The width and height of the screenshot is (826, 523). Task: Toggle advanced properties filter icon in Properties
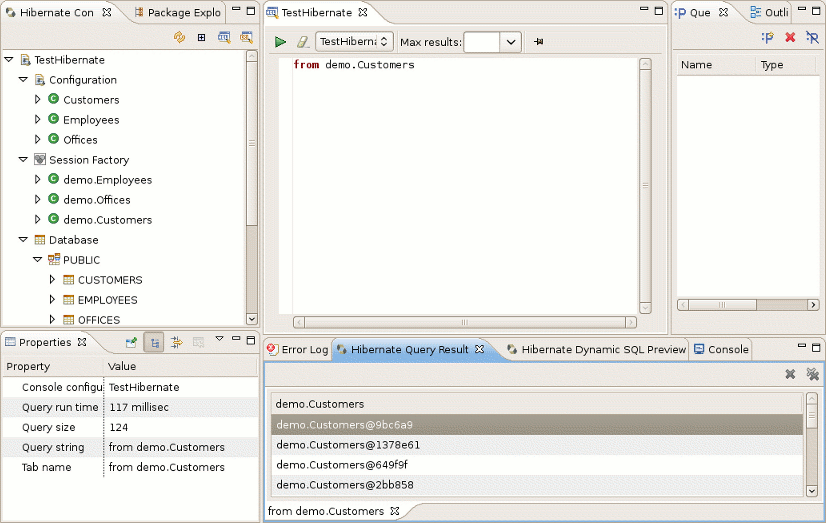click(x=176, y=342)
